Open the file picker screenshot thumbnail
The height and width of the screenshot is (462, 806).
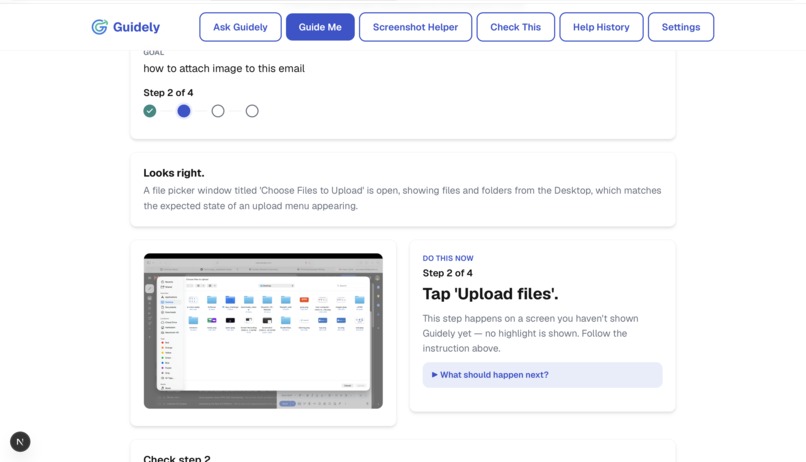(263, 331)
